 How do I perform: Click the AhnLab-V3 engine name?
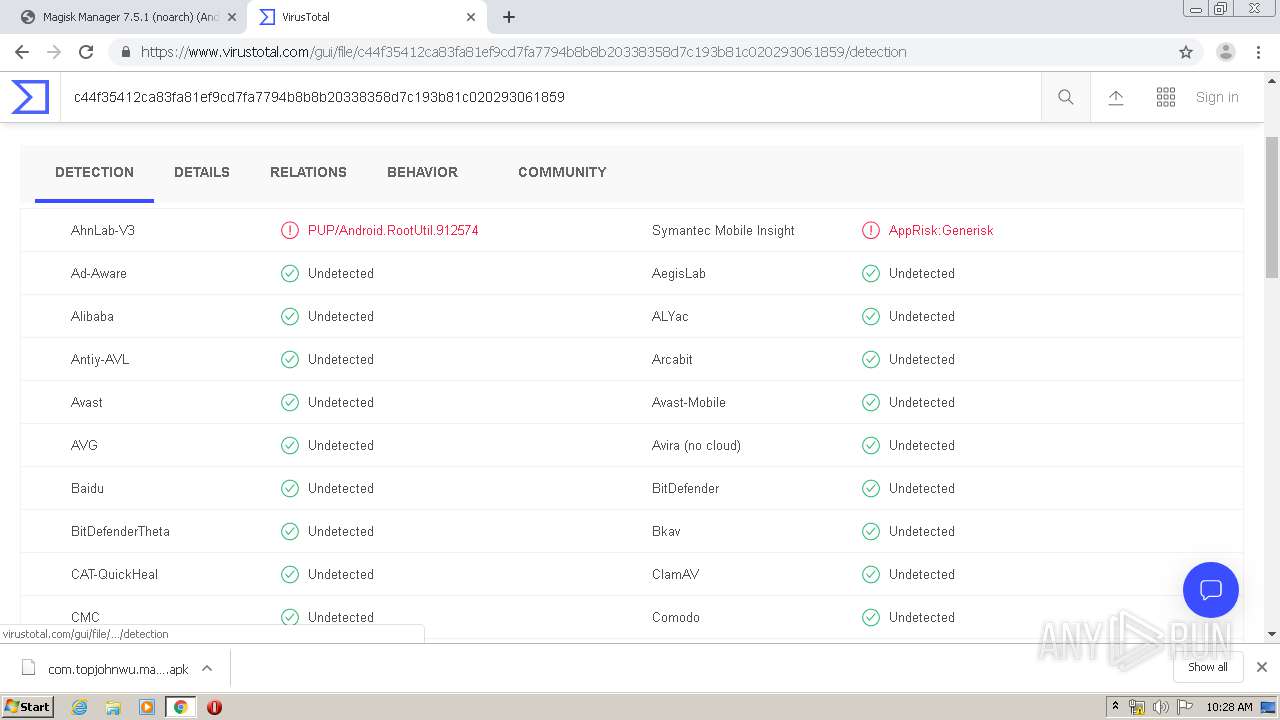pos(103,230)
